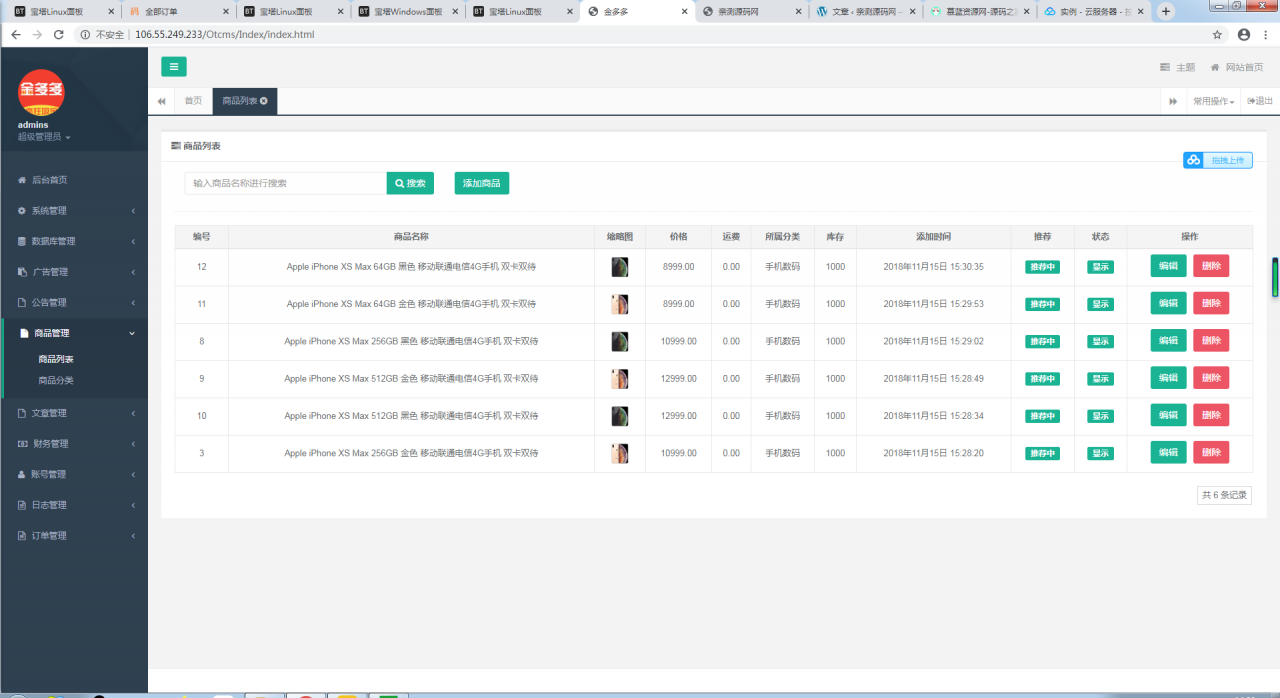Toggle the sidebar with the green hamburger button
This screenshot has width=1280, height=698.
coord(174,67)
